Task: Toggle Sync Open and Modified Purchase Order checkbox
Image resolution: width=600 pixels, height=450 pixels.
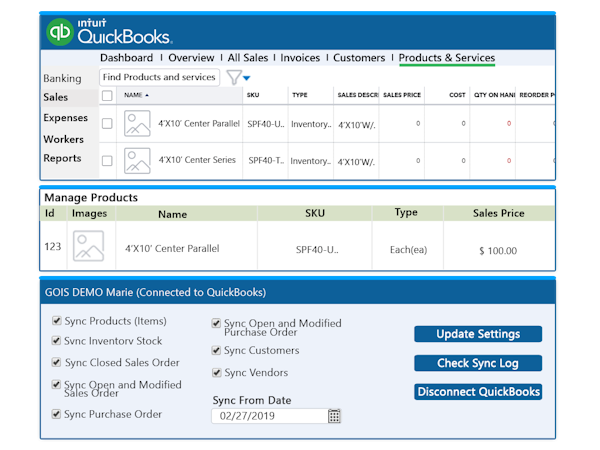Action: click(x=216, y=323)
